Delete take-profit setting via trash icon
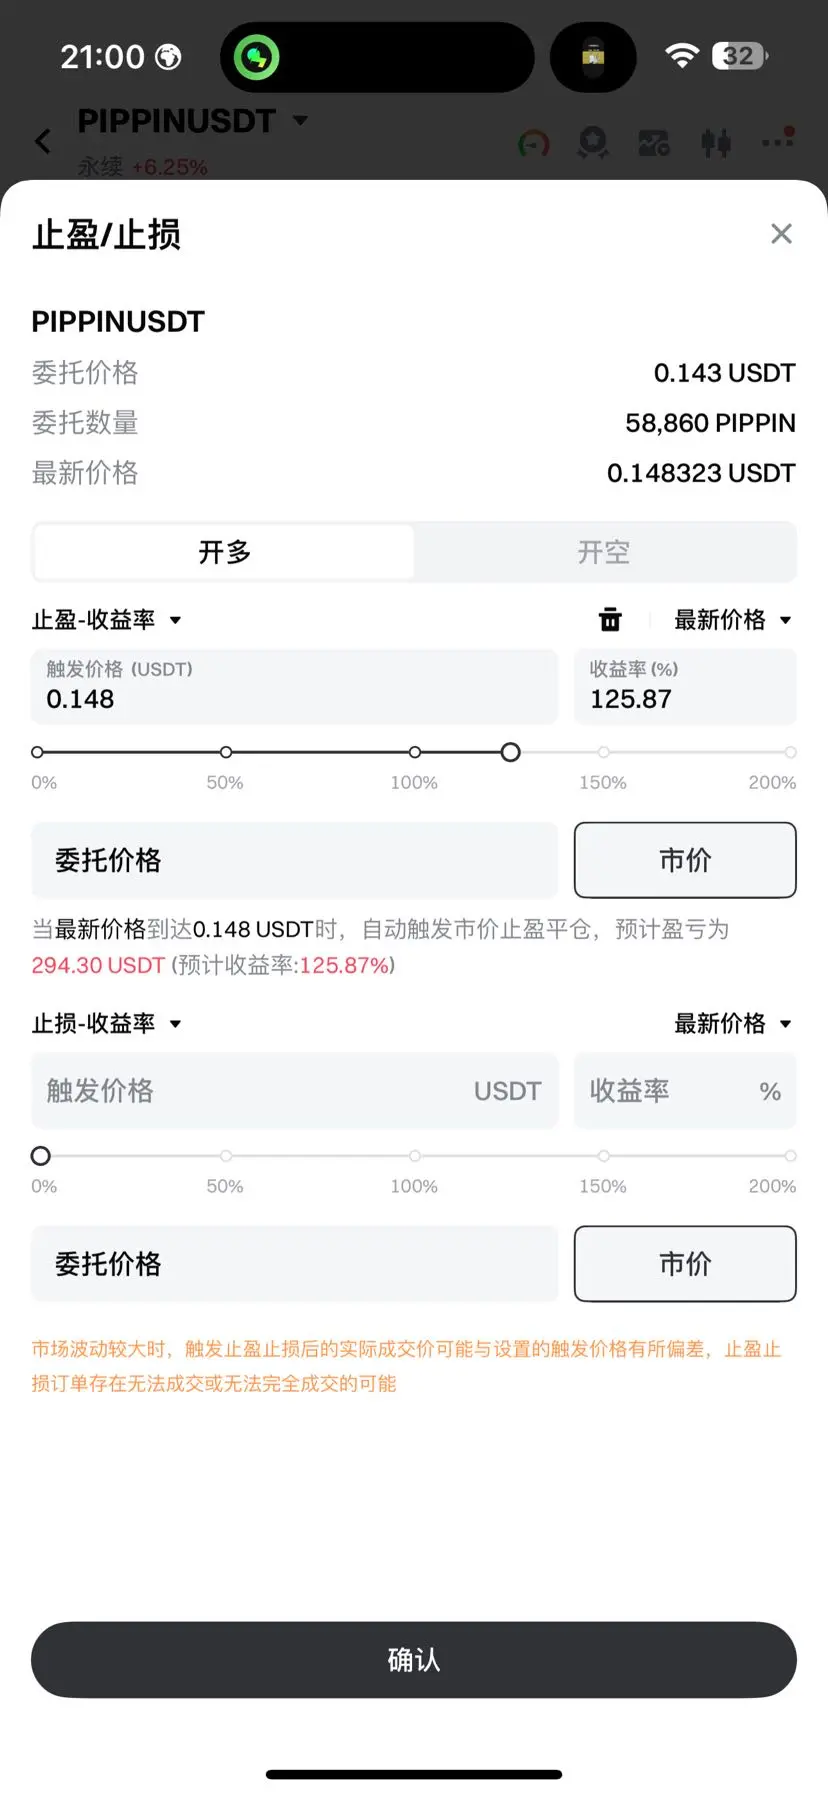The height and width of the screenshot is (1795, 828). click(610, 620)
